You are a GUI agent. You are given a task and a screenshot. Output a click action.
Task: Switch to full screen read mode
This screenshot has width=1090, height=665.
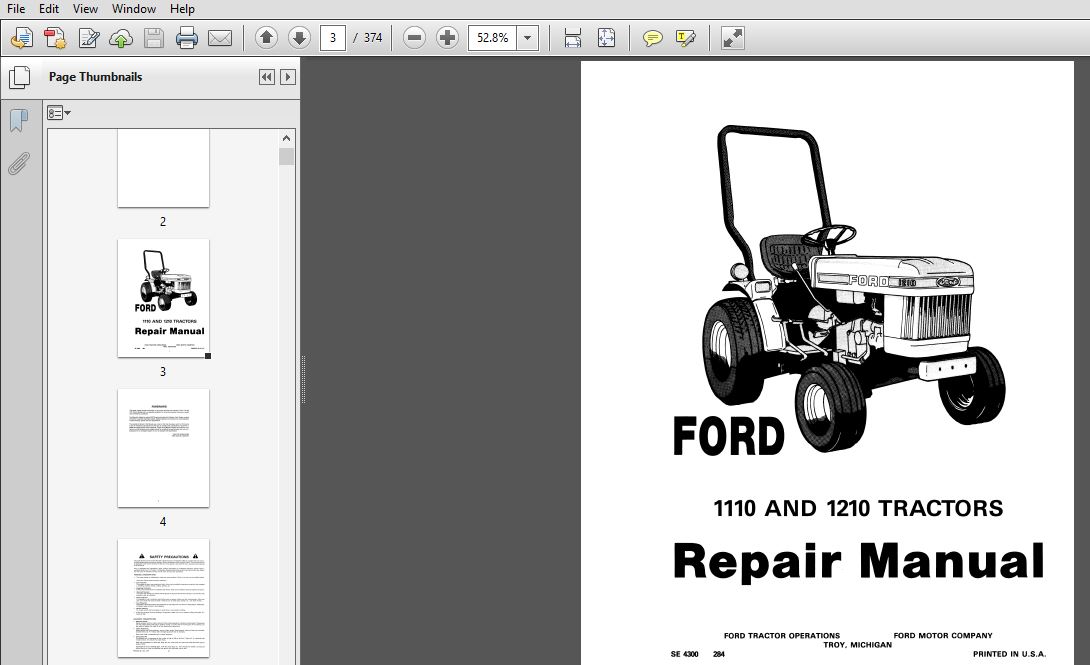click(733, 39)
